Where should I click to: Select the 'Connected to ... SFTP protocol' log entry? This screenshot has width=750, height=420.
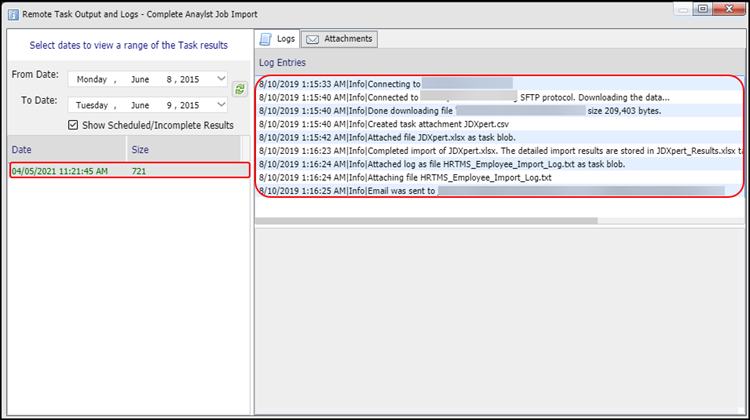tap(499, 97)
